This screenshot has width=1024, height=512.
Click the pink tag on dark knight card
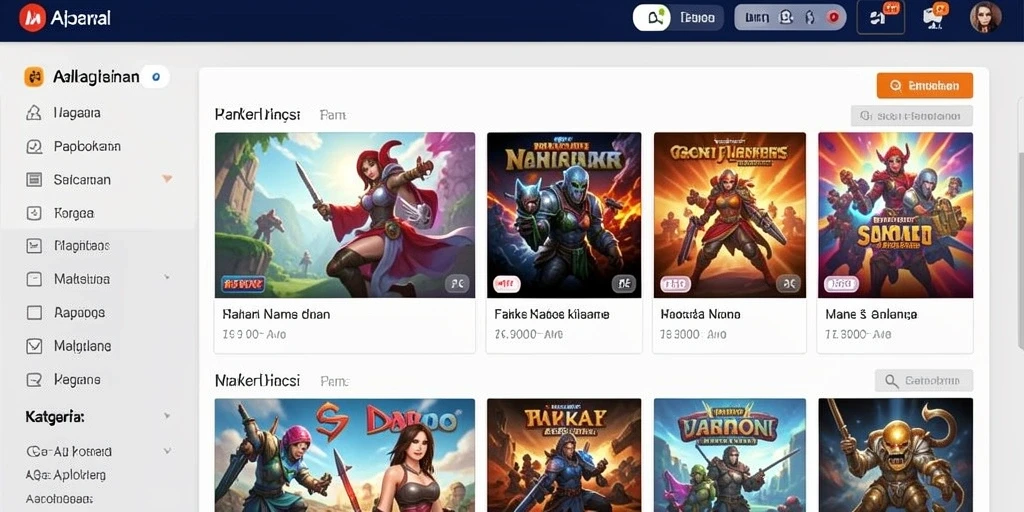click(x=507, y=283)
